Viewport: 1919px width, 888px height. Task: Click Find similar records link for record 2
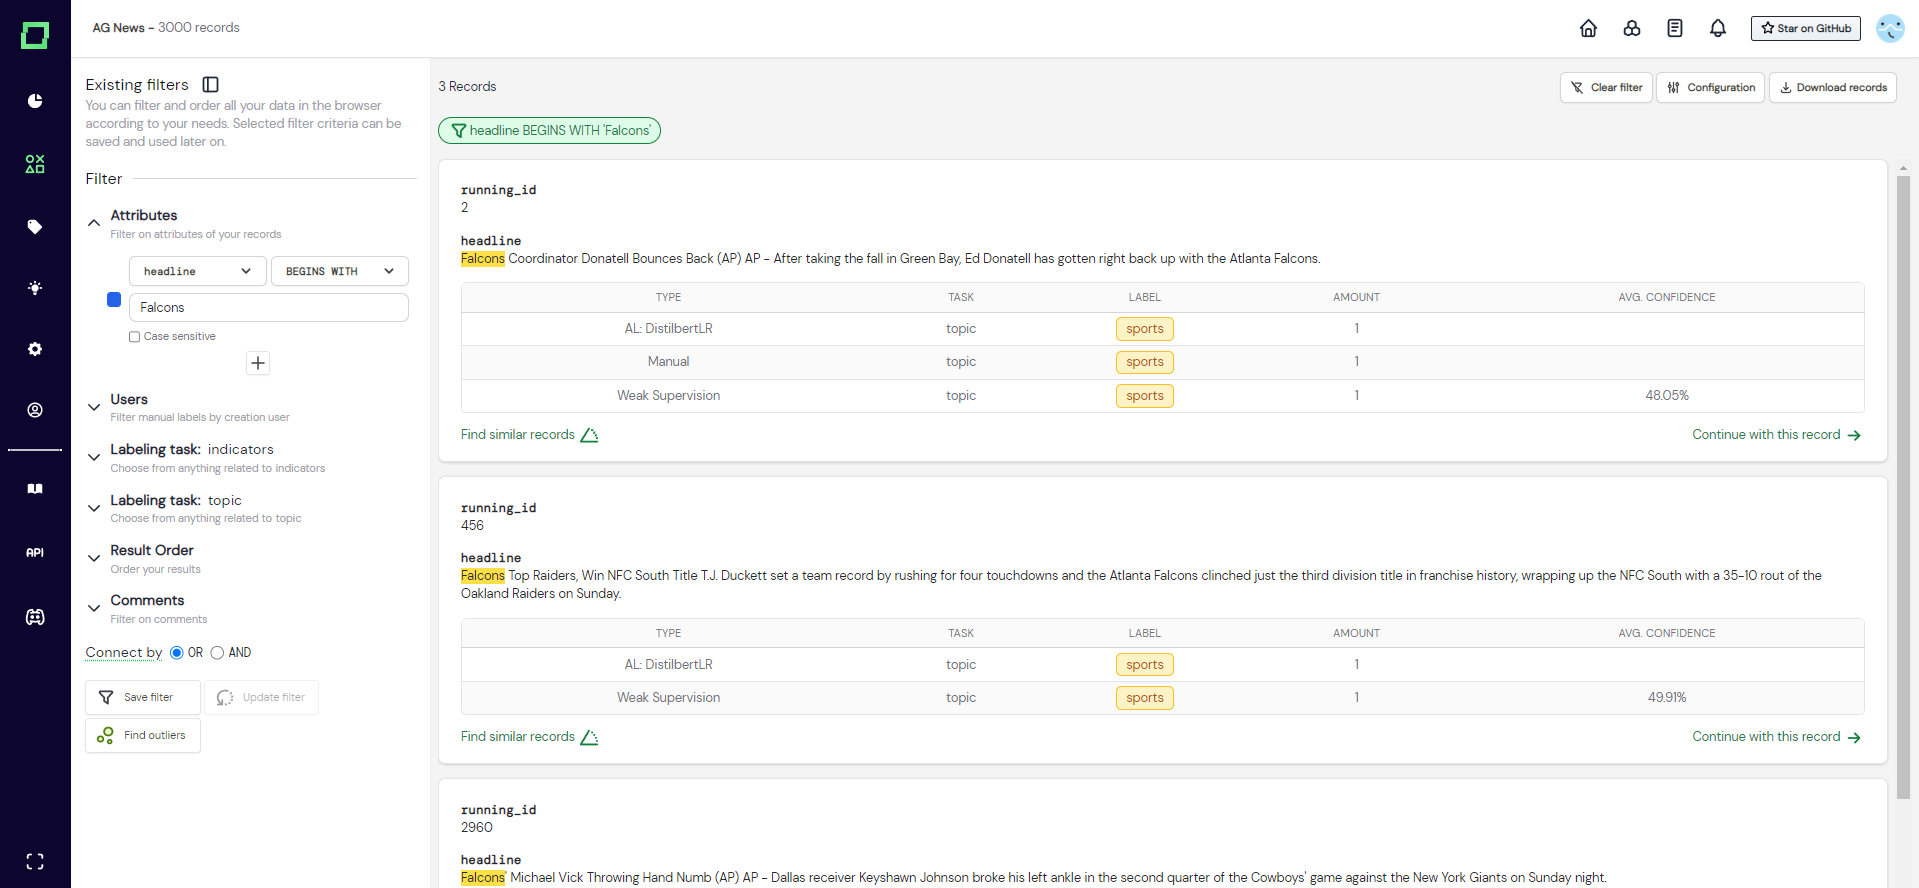[x=518, y=435]
